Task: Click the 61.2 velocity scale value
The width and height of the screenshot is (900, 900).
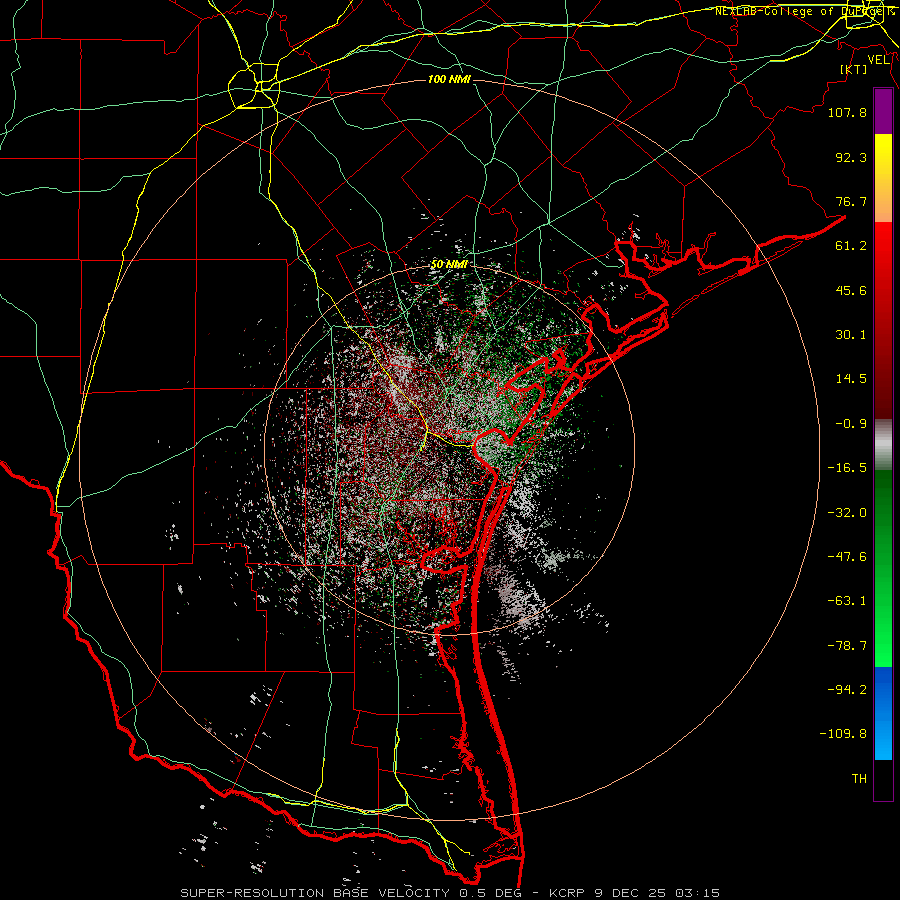Action: [x=851, y=246]
